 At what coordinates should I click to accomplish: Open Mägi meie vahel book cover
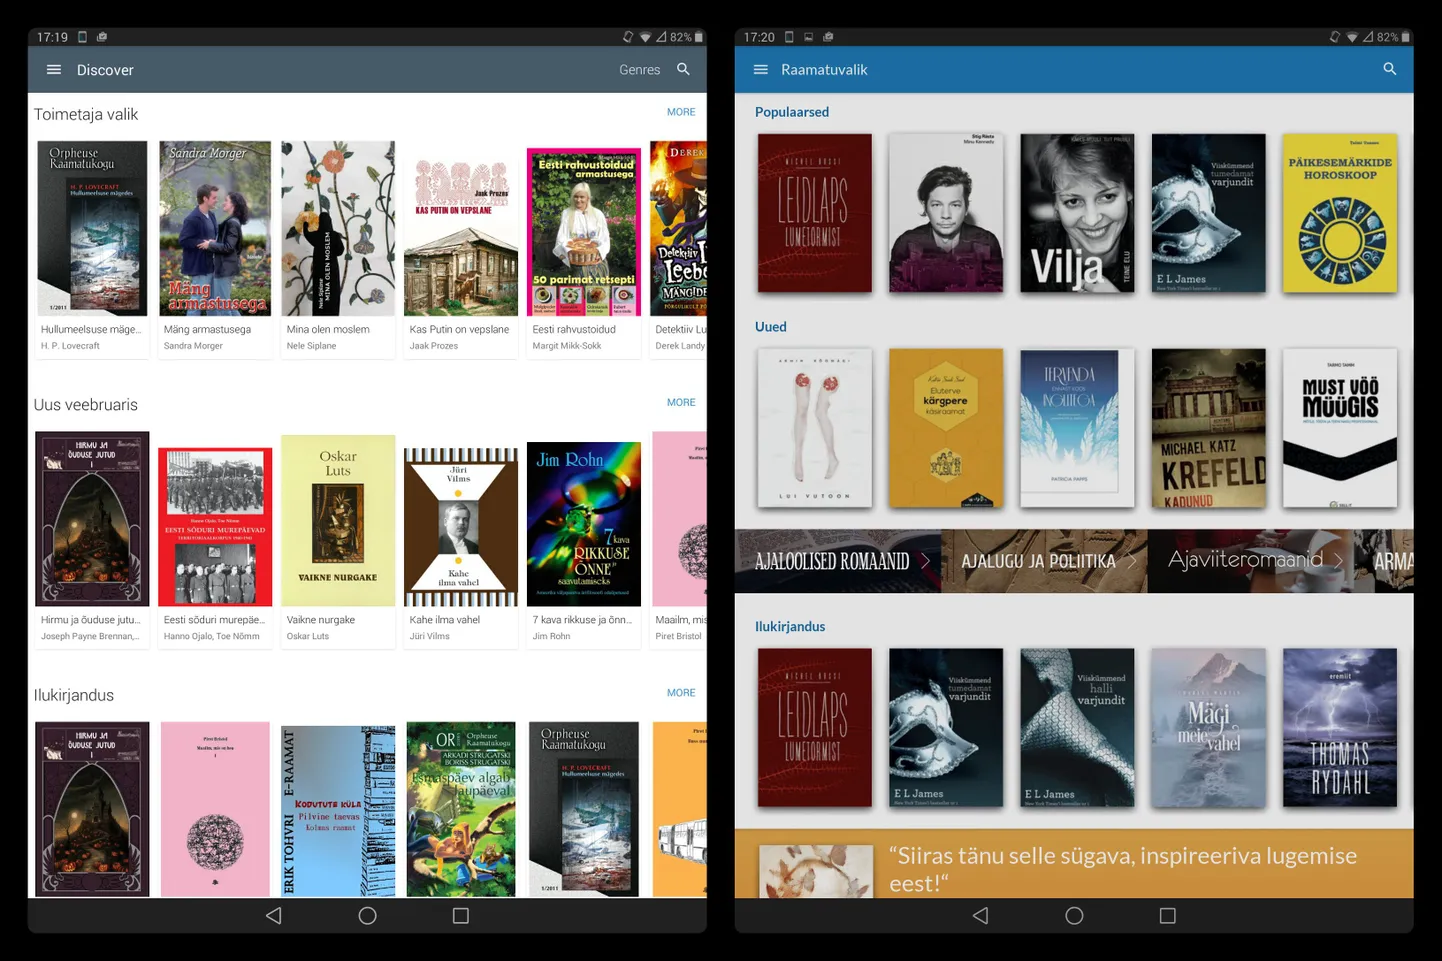tap(1208, 728)
